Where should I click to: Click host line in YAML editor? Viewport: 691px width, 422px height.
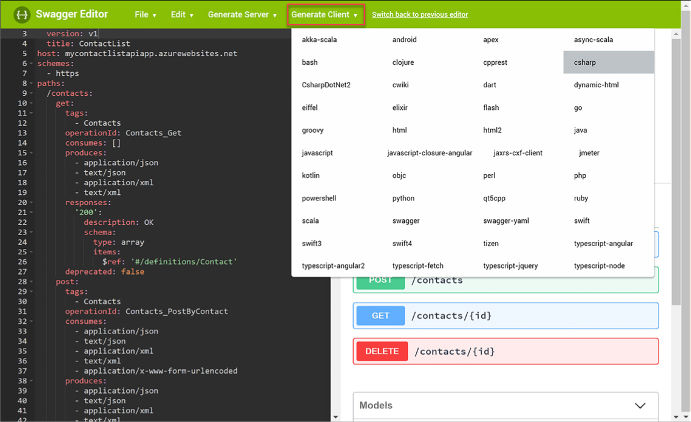pos(137,53)
